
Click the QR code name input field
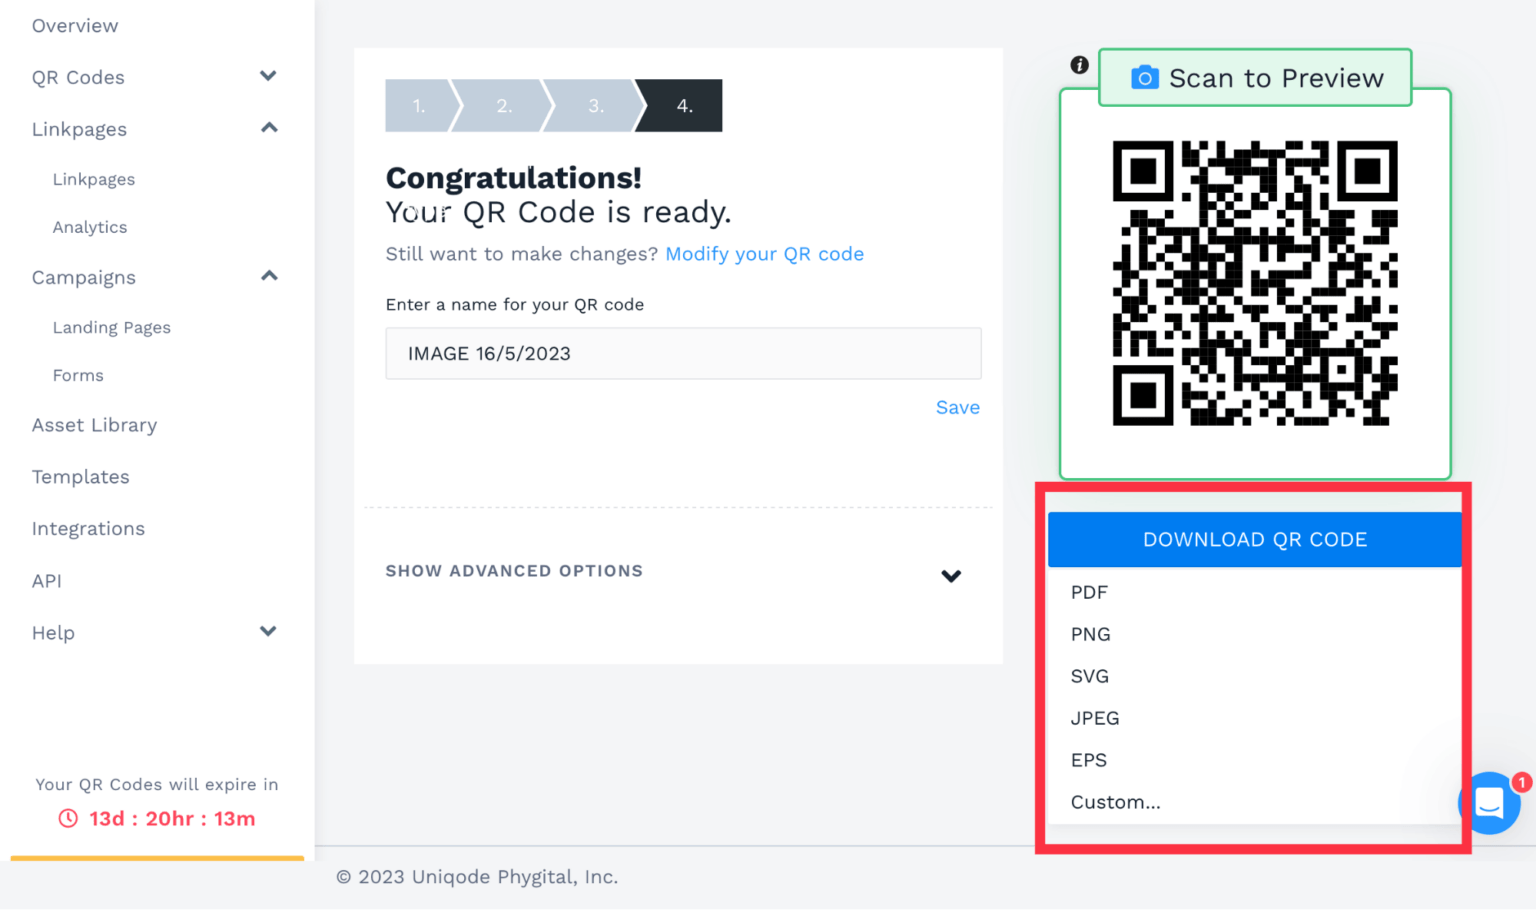(x=683, y=353)
